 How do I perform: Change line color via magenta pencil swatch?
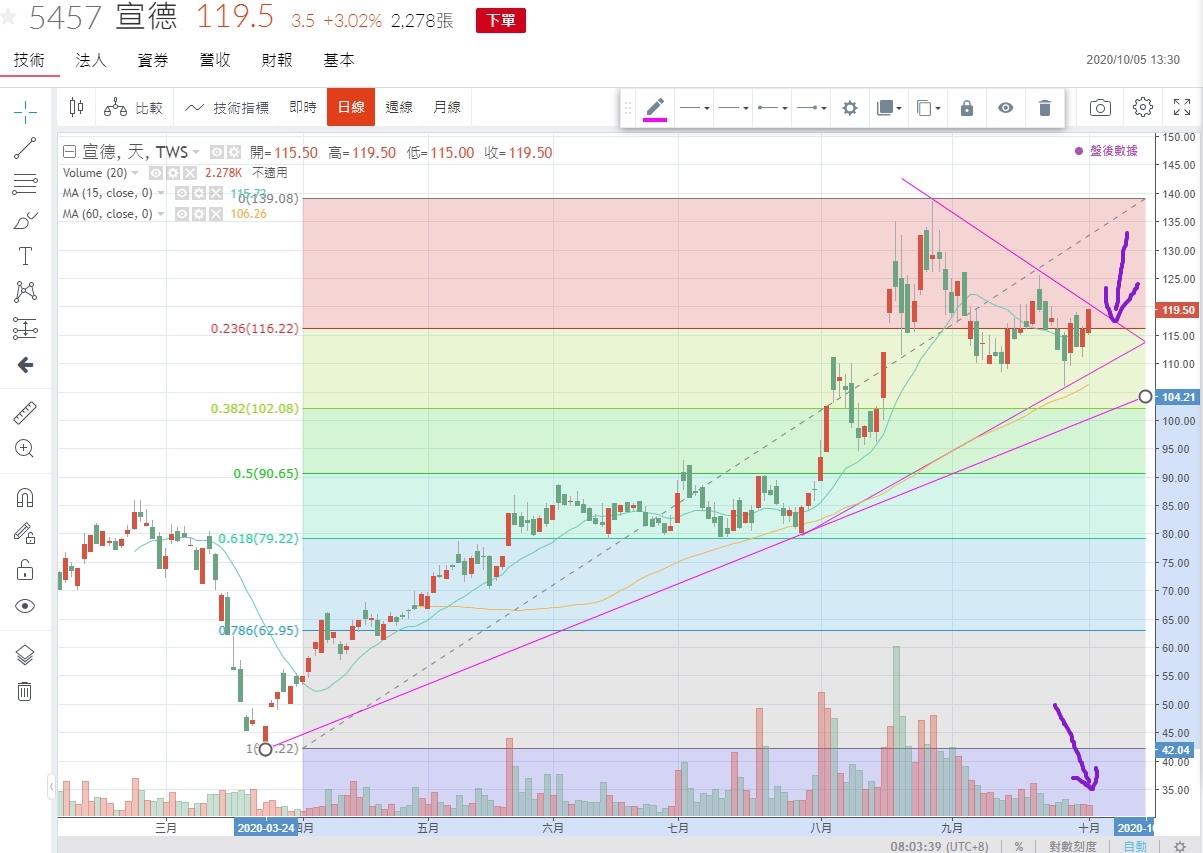coord(655,108)
